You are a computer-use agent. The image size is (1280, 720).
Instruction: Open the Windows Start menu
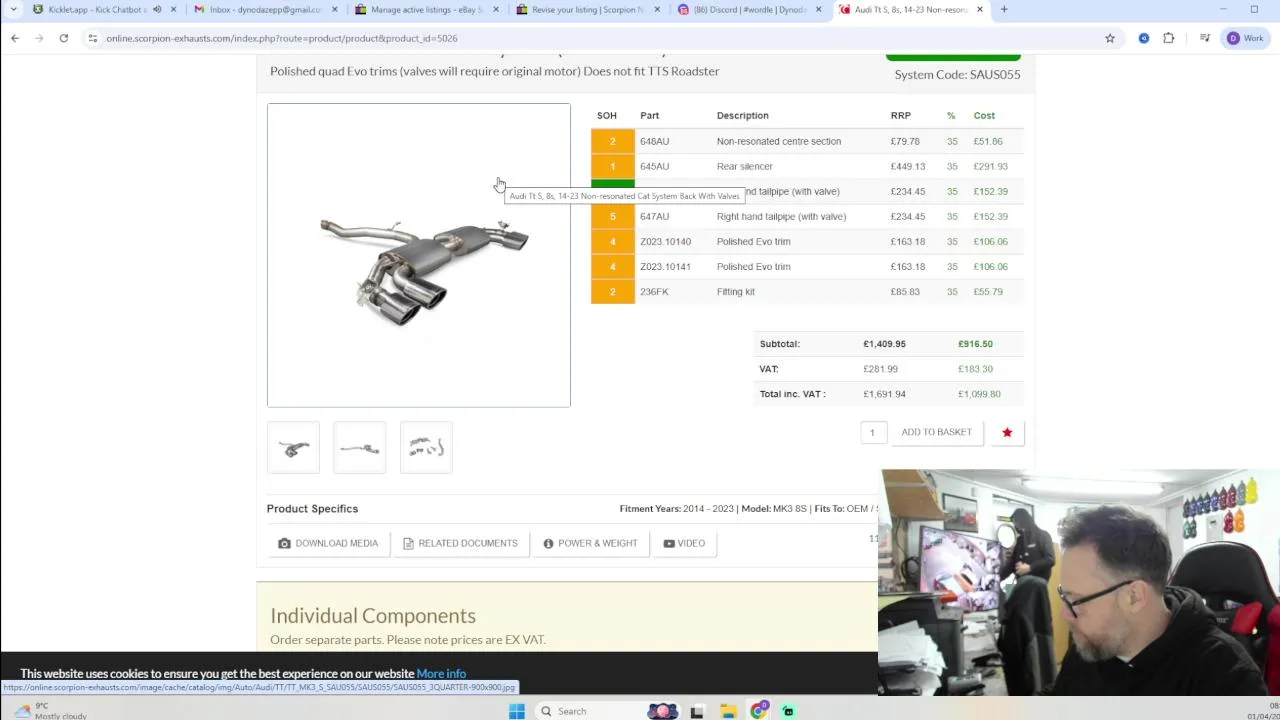point(516,711)
